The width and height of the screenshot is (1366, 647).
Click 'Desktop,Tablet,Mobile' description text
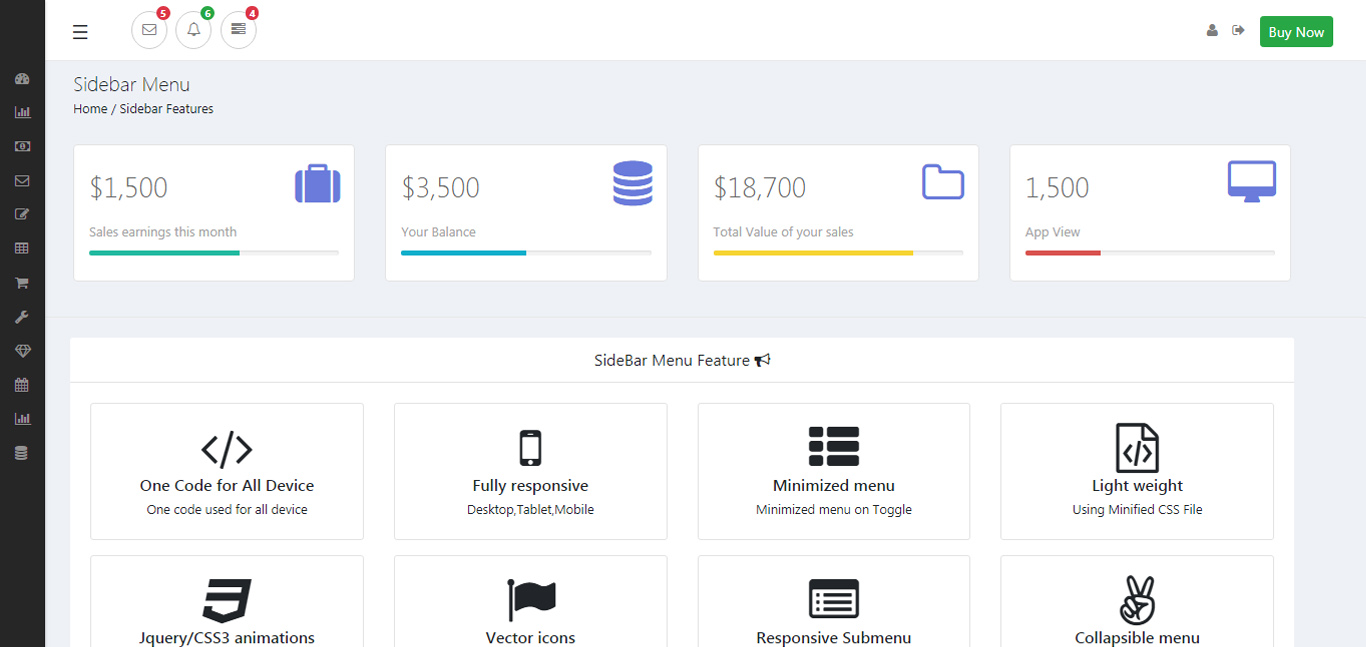tap(531, 510)
